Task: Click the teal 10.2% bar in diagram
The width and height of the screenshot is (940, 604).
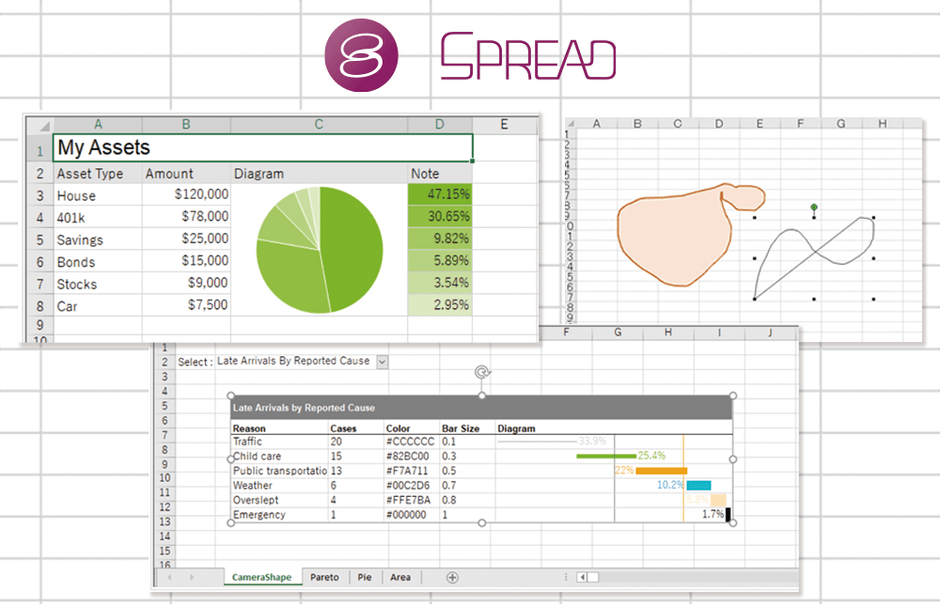Action: [698, 485]
